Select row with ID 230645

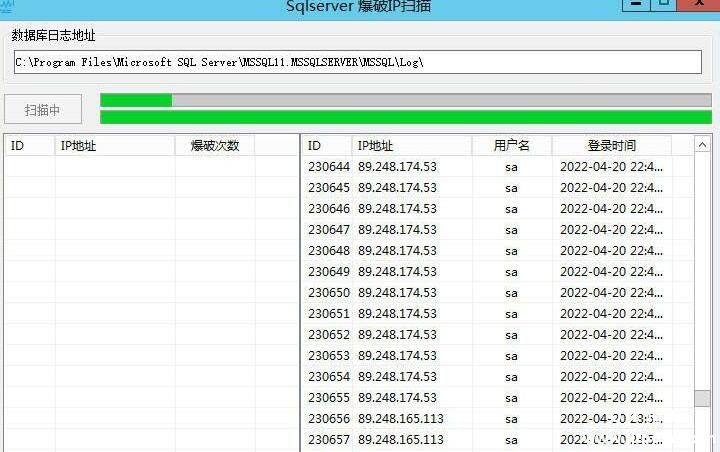[498, 187]
